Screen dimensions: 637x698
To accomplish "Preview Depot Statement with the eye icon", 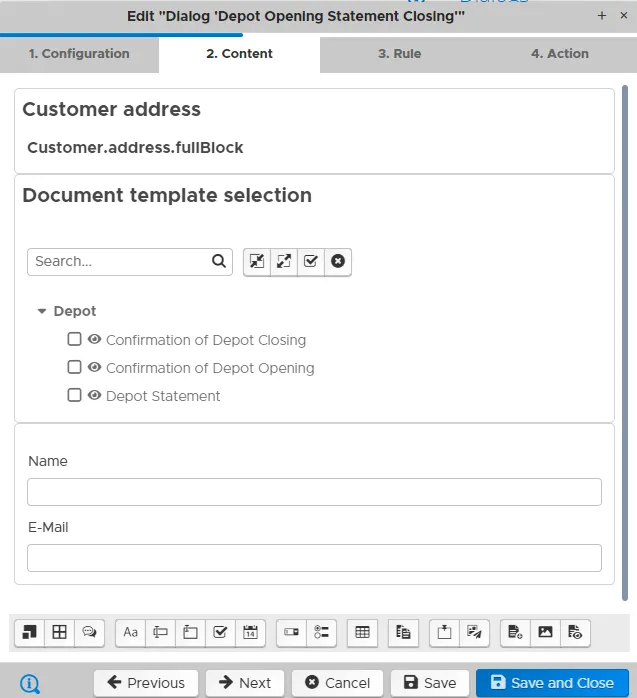I will pos(94,395).
